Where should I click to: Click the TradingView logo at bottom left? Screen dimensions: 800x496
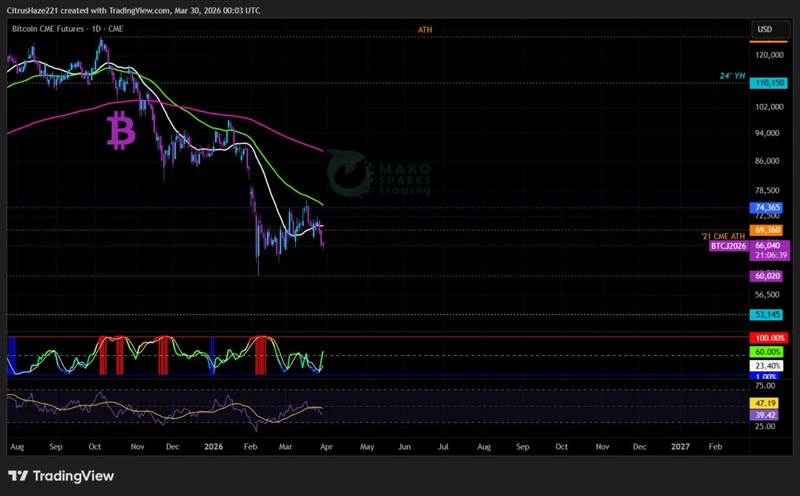(x=61, y=476)
